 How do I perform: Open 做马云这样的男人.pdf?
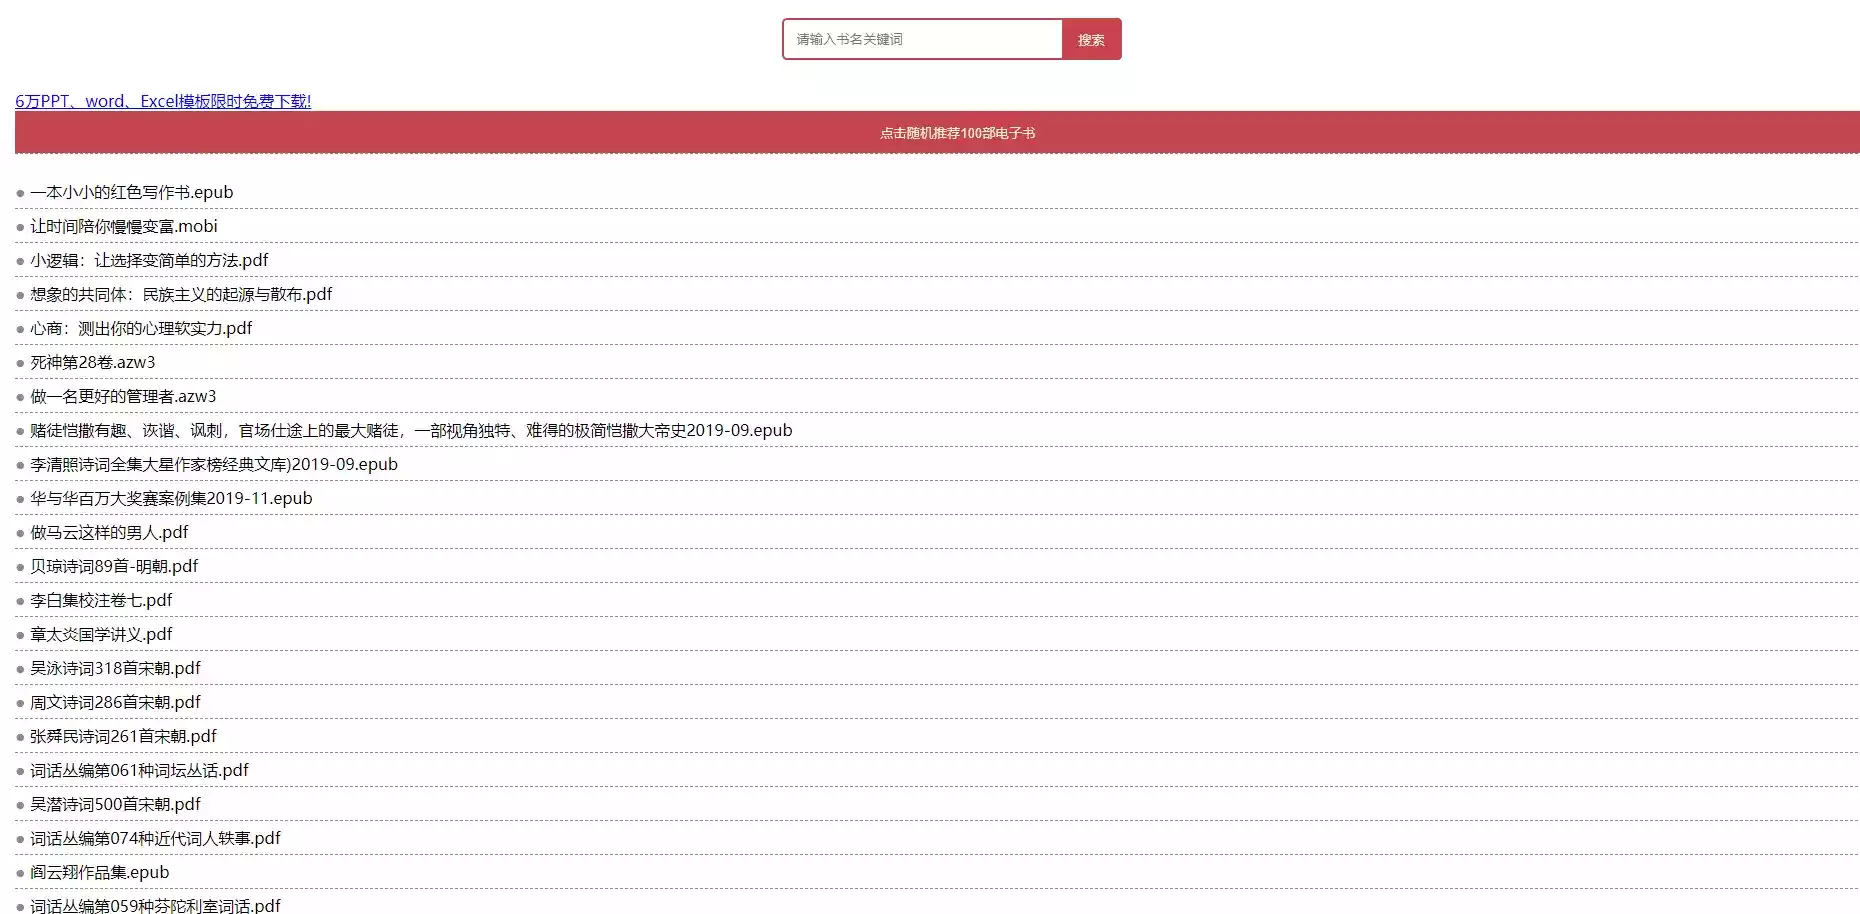pos(108,532)
